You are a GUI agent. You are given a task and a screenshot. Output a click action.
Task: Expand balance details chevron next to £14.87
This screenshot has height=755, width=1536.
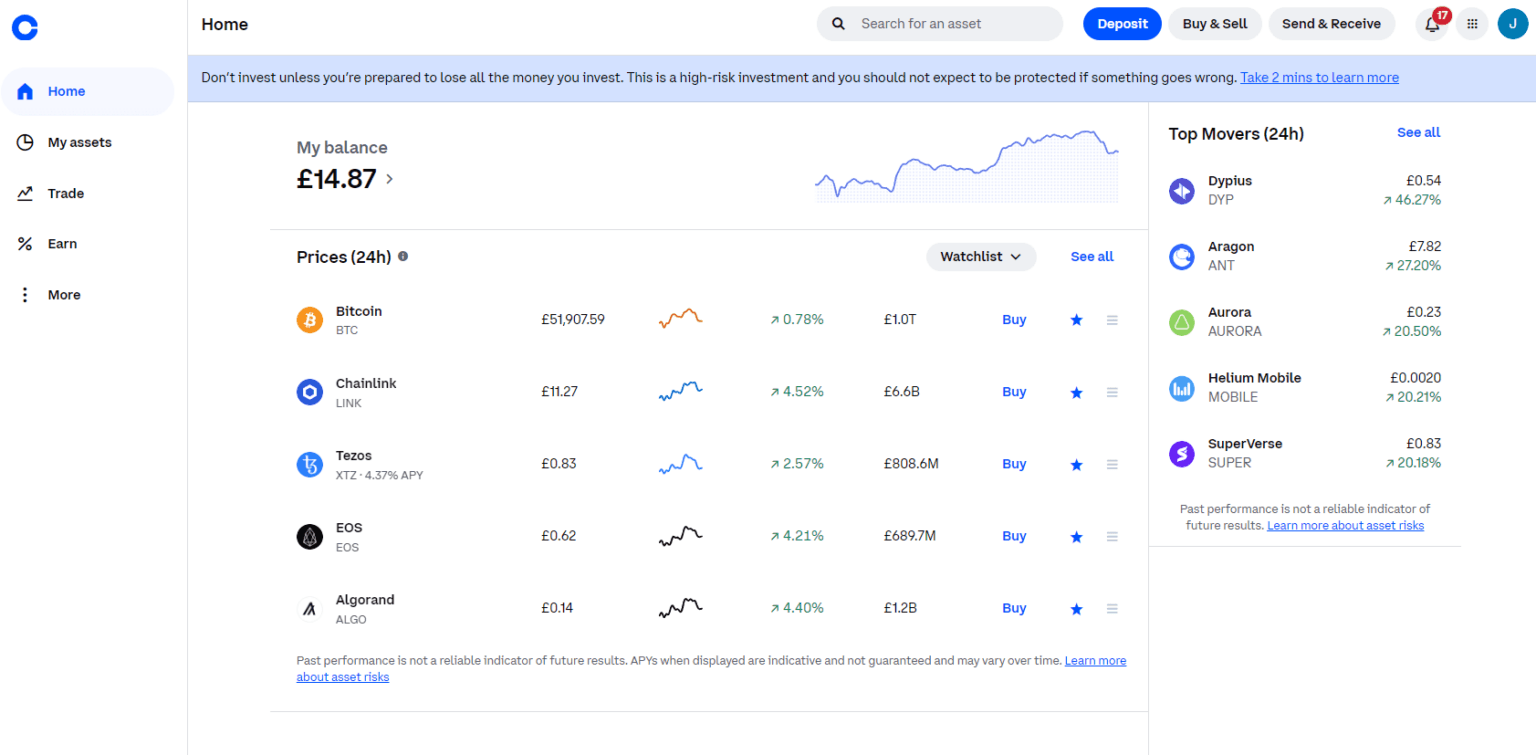click(389, 179)
